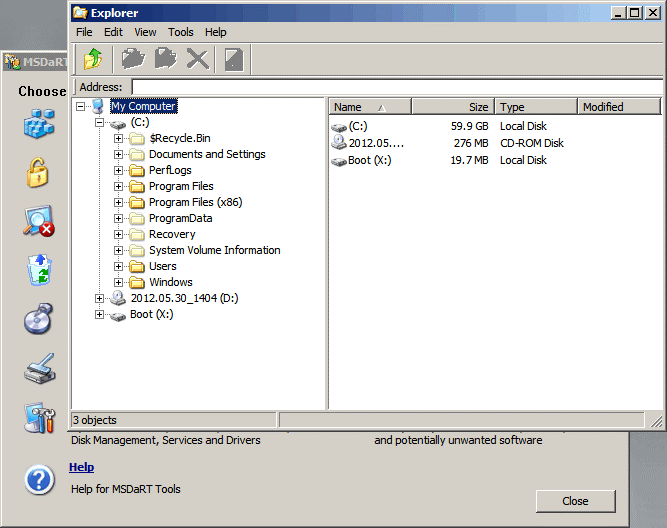
Task: Click the Windows folder icon in tree
Action: tap(137, 283)
